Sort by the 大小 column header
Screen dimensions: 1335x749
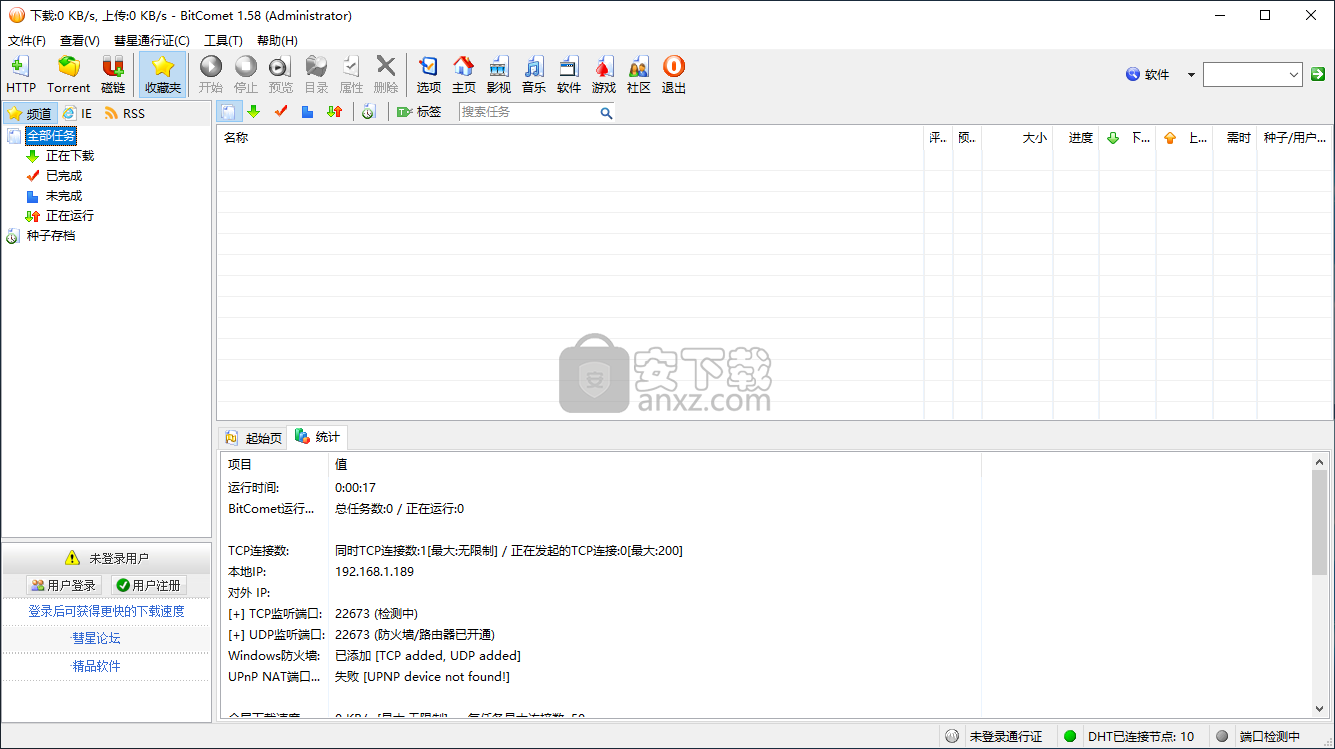(1017, 138)
